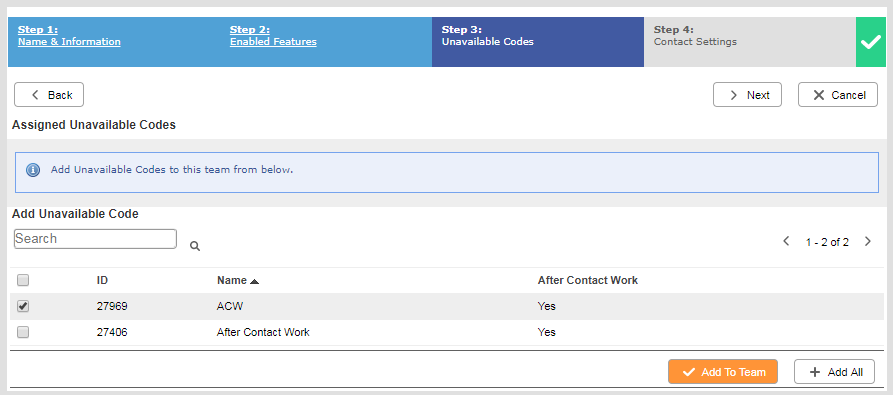The height and width of the screenshot is (395, 893).
Task: Click the green checkmark finish icon
Action: coord(871,42)
